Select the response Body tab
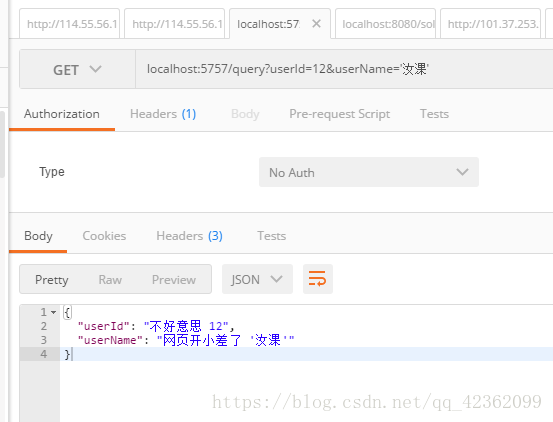Viewport: 553px width, 422px height. pos(38,236)
